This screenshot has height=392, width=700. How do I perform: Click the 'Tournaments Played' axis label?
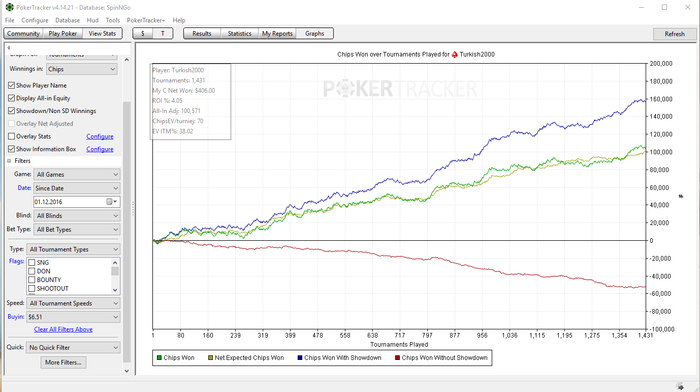[x=399, y=344]
